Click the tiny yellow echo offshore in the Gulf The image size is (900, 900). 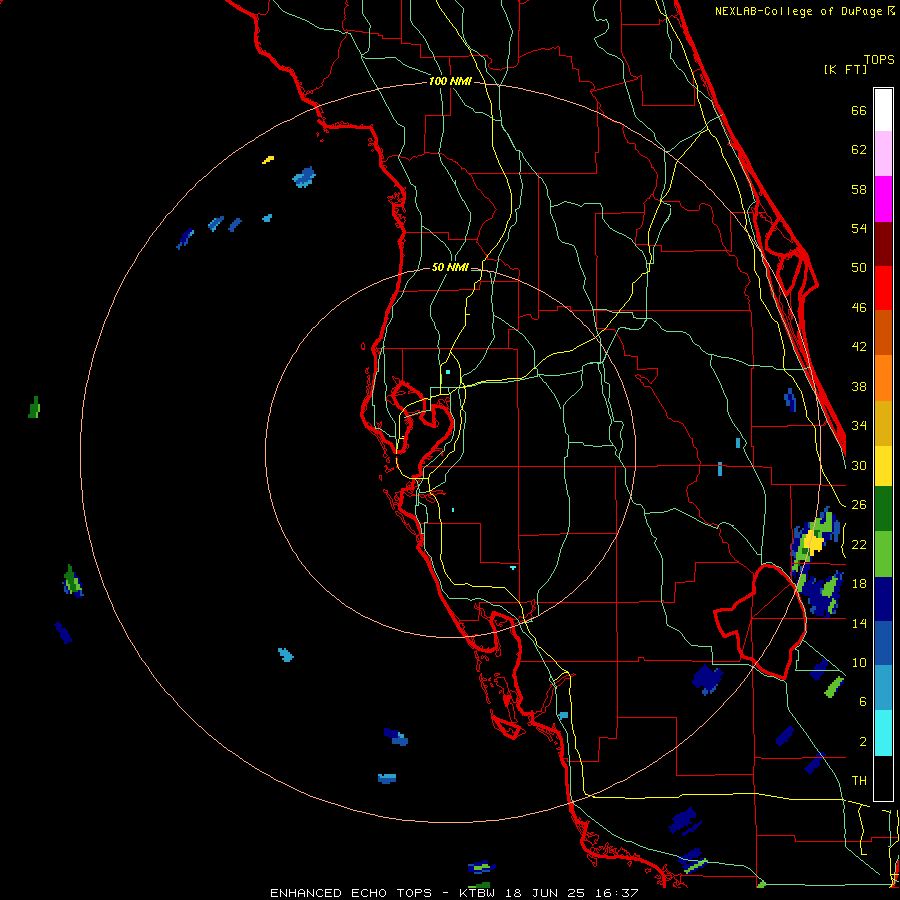pyautogui.click(x=268, y=160)
